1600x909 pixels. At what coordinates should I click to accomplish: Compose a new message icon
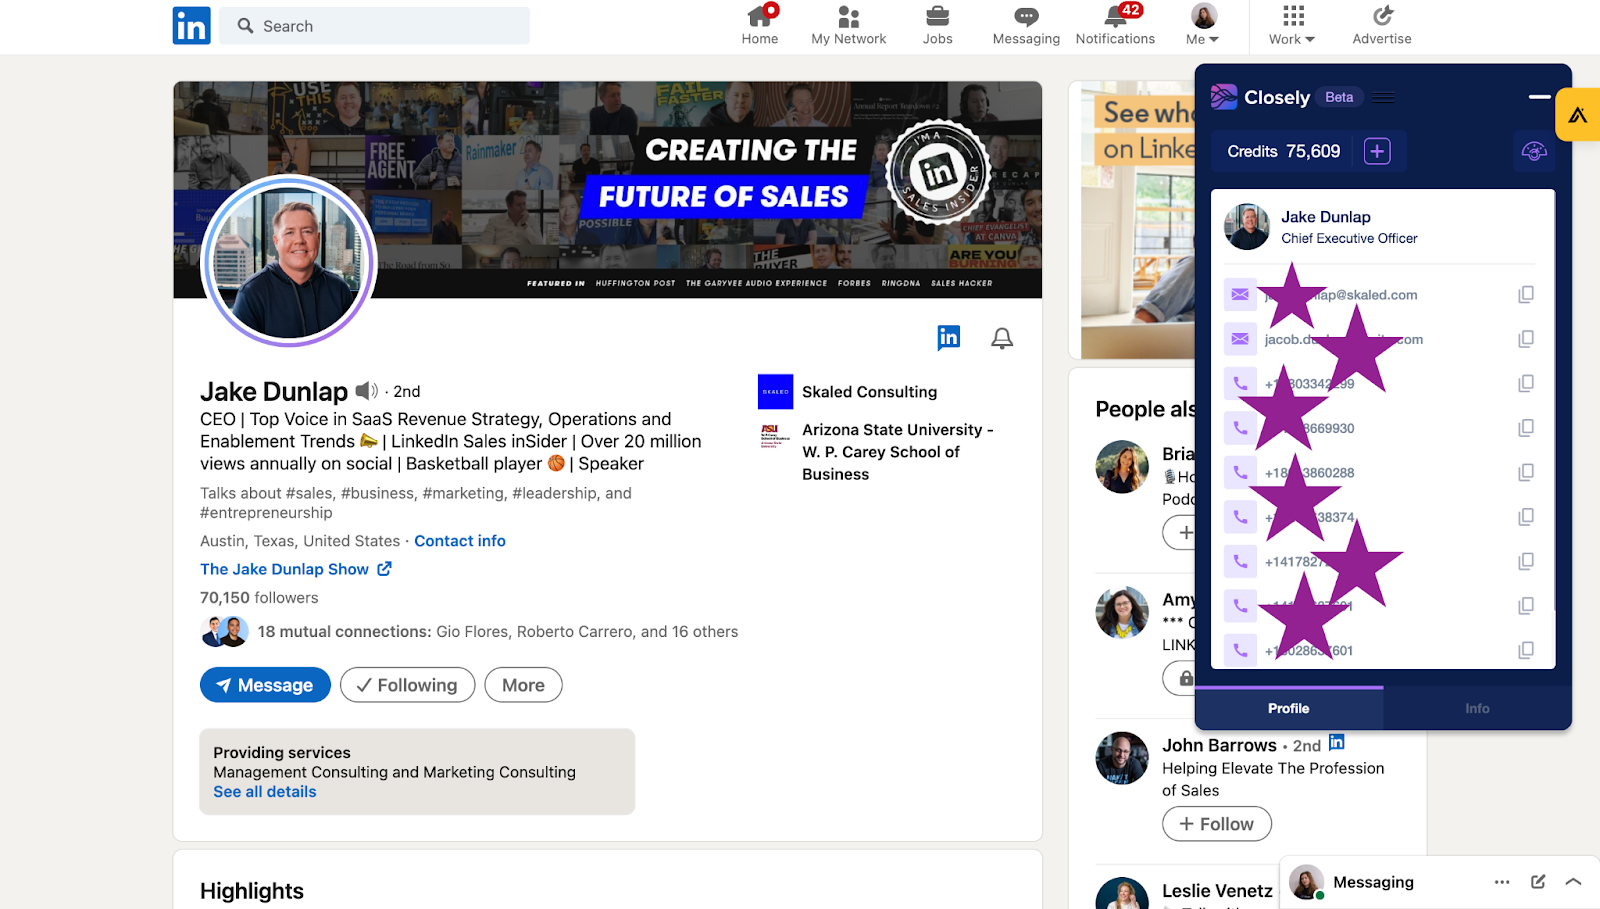click(x=1538, y=882)
